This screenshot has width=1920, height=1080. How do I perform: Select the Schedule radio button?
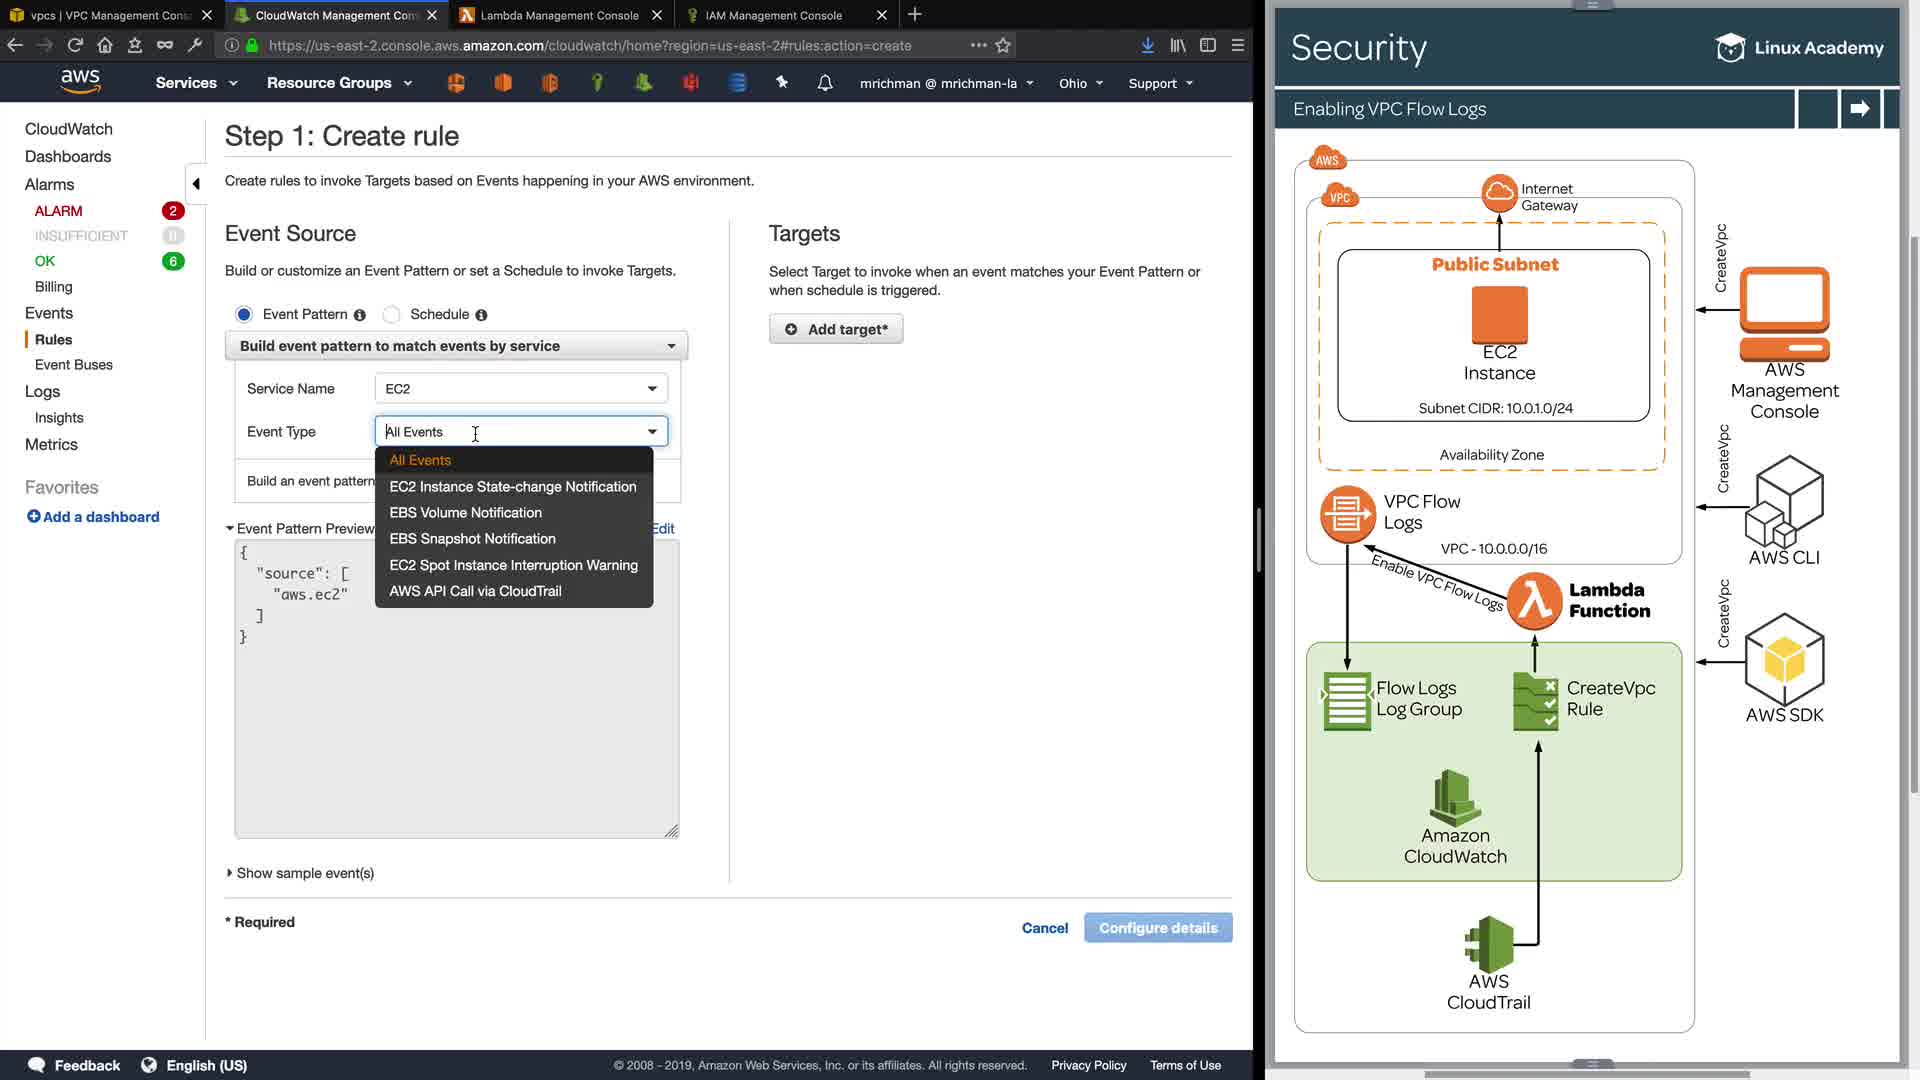coord(392,314)
